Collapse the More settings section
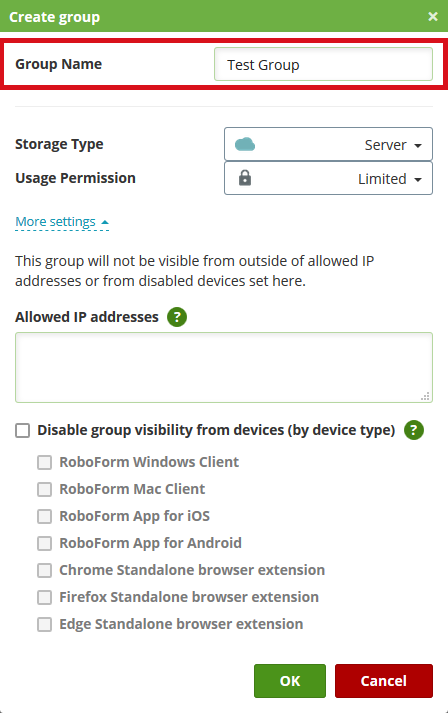This screenshot has width=448, height=713. click(62, 222)
